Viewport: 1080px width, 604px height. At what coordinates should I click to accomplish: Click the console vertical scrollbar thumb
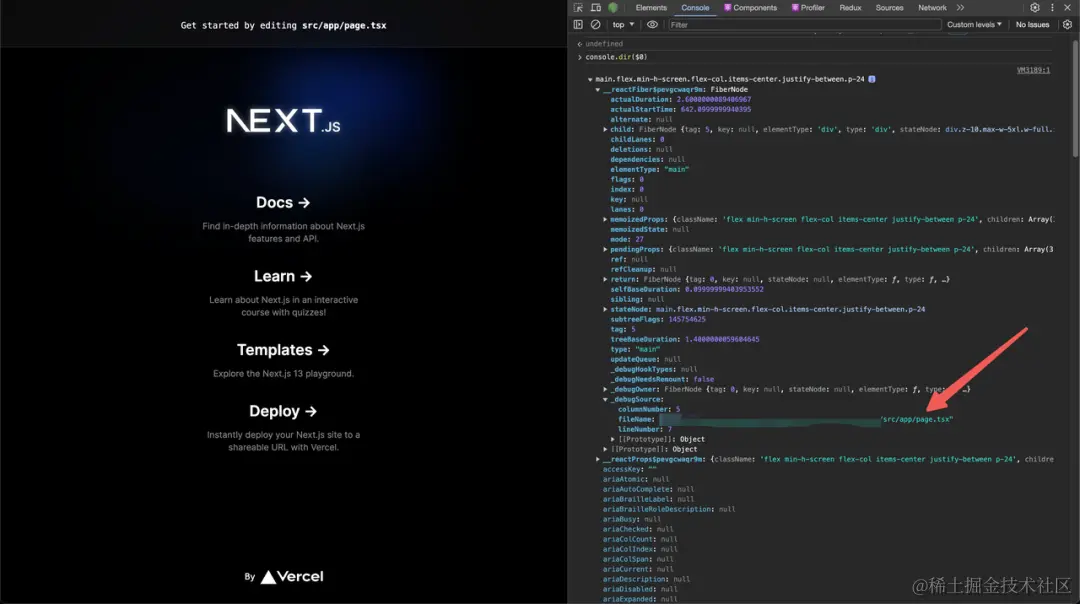pos(1075,98)
